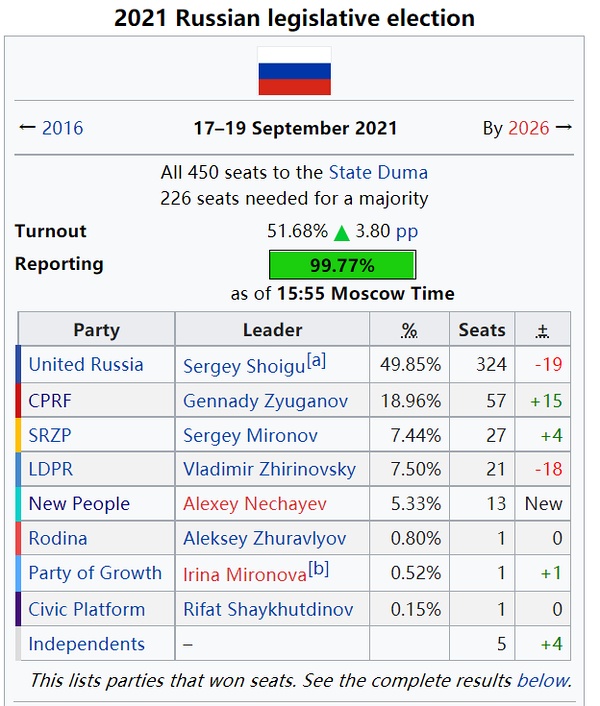Open Sergey Shoigu's page
Image resolution: width=600 pixels, height=706 pixels.
coord(243,366)
